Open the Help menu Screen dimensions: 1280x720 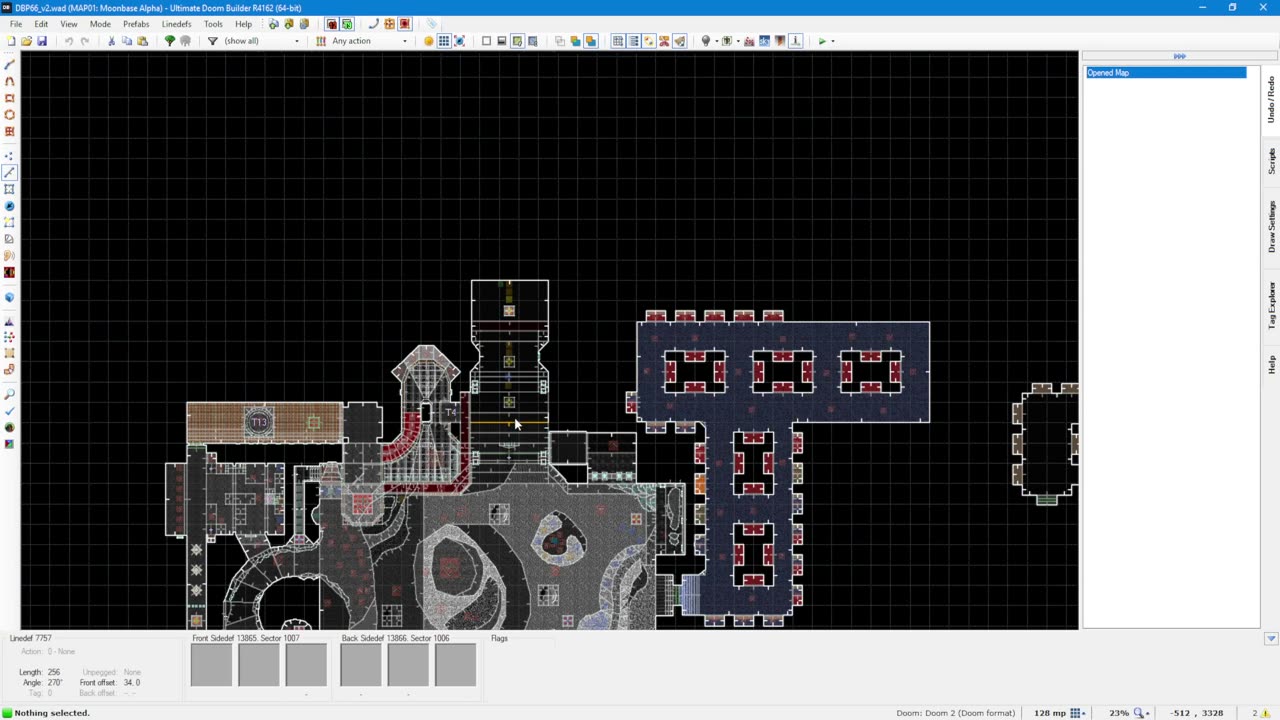(x=244, y=24)
